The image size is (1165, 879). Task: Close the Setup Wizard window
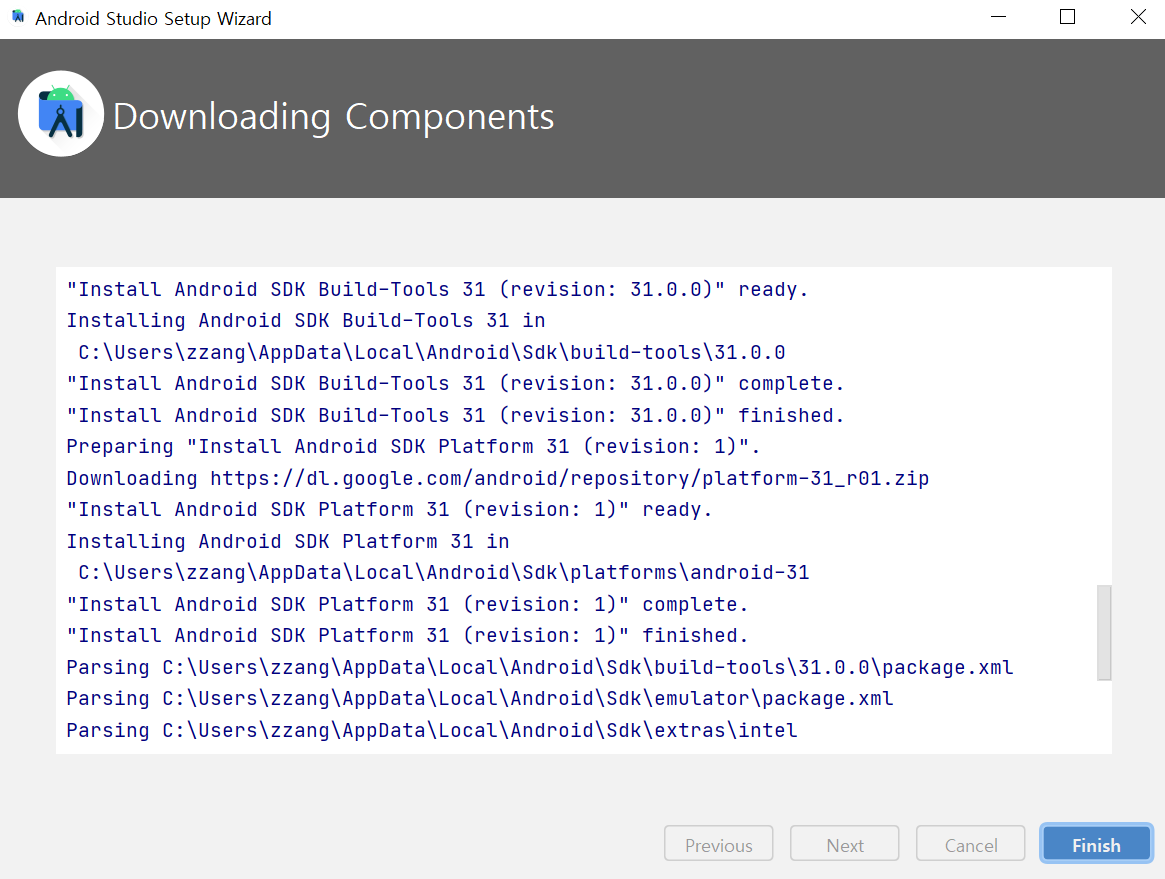pyautogui.click(x=1138, y=17)
